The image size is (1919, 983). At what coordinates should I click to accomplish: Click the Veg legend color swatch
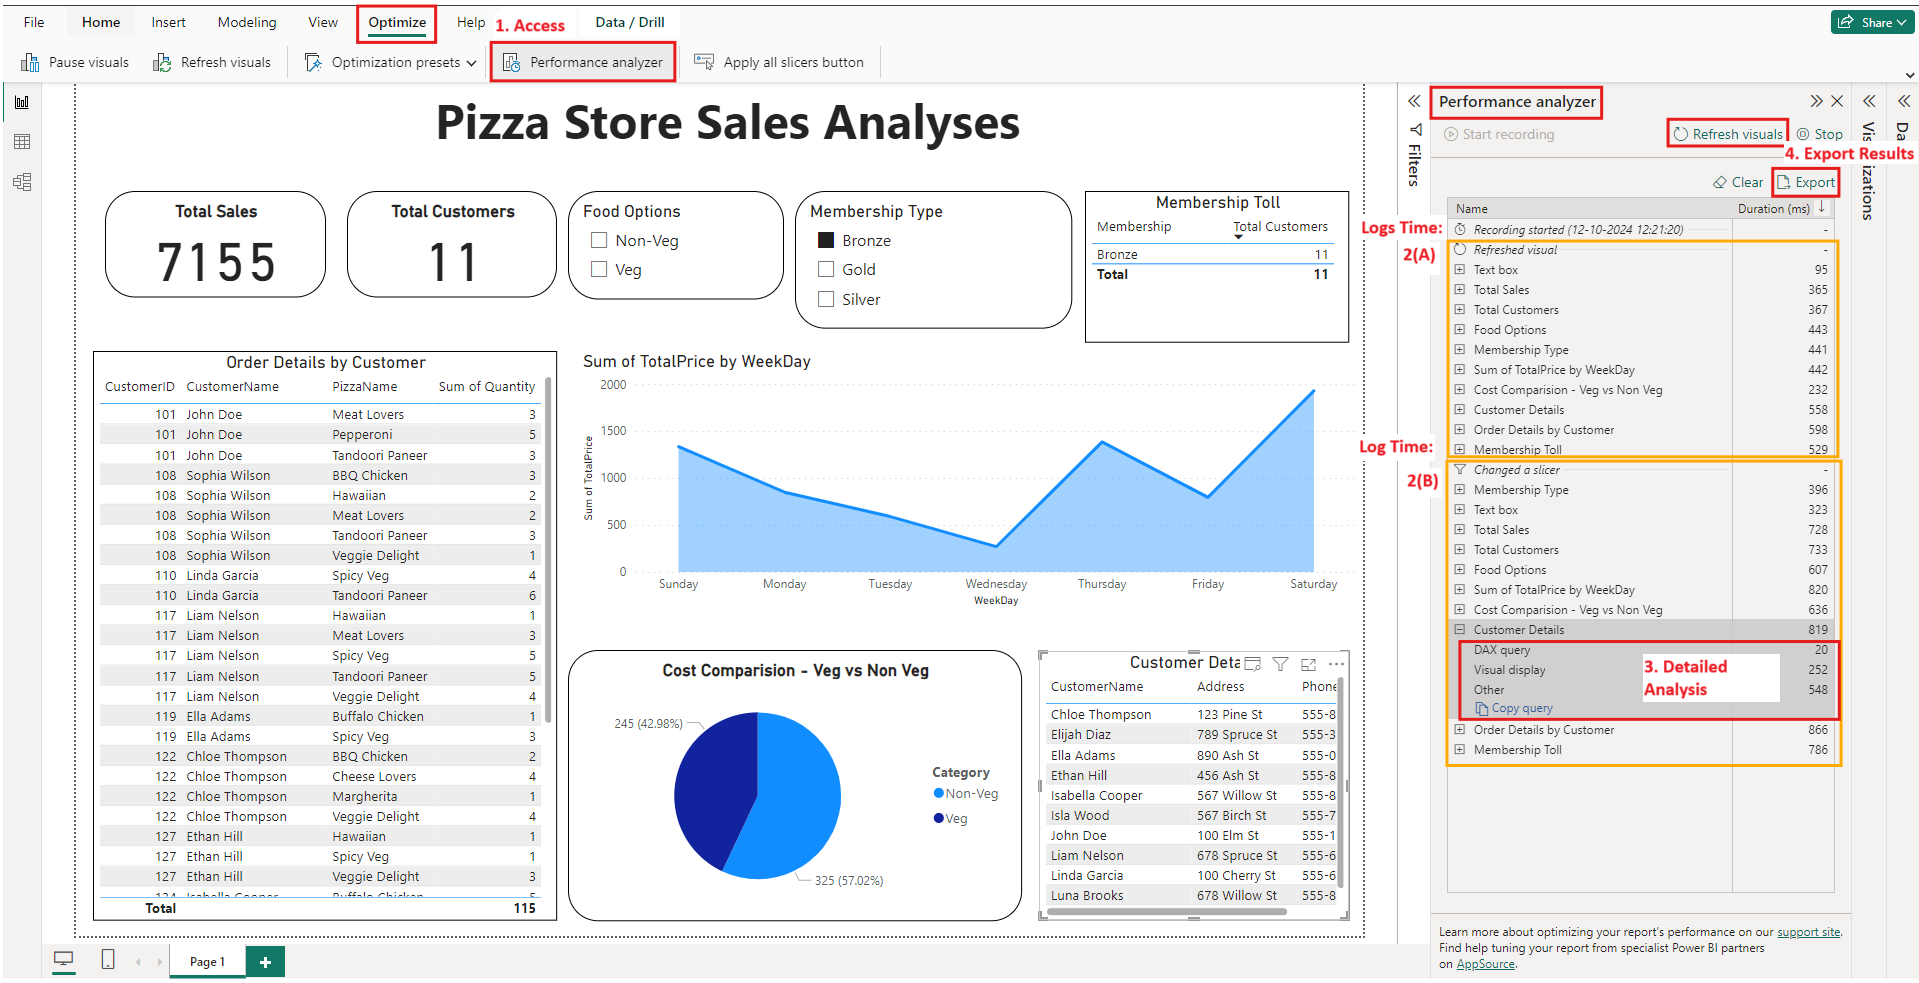click(x=939, y=818)
